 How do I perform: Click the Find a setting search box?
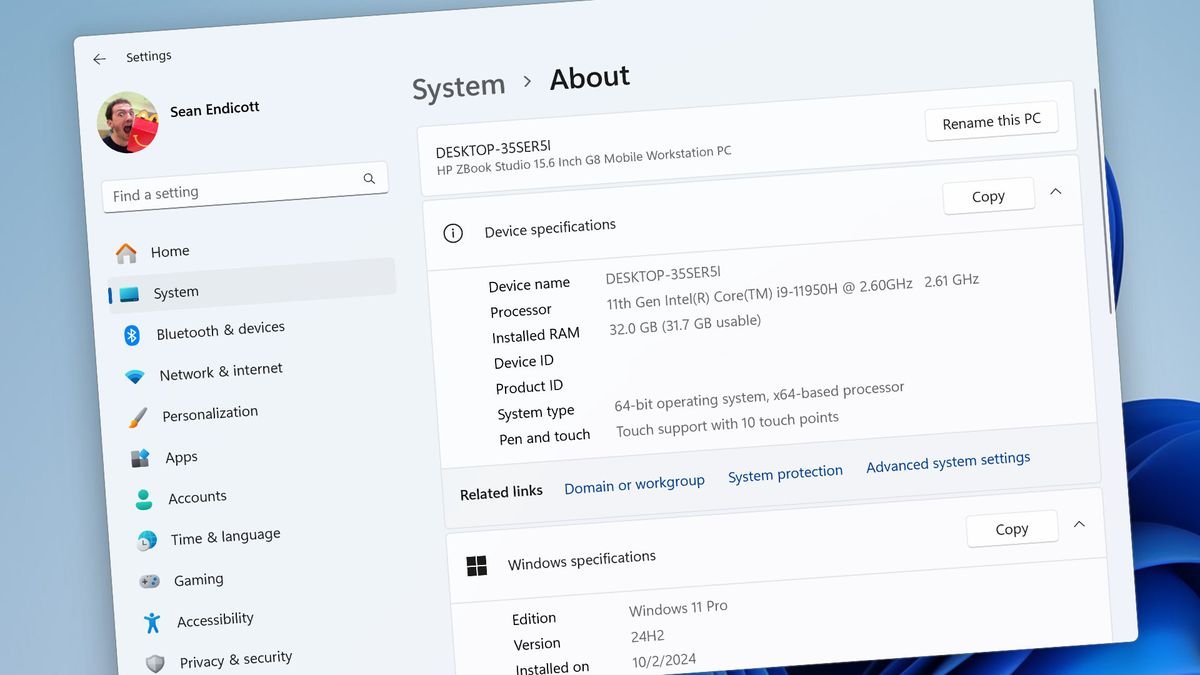[x=244, y=187]
